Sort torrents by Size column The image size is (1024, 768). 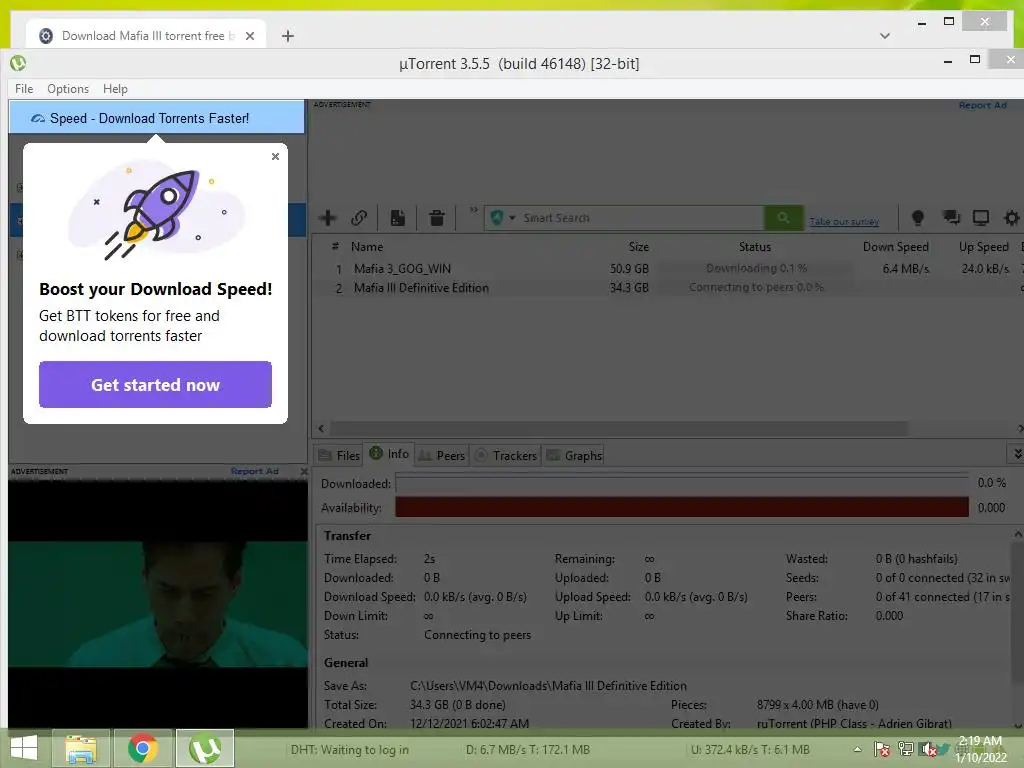[x=639, y=247]
